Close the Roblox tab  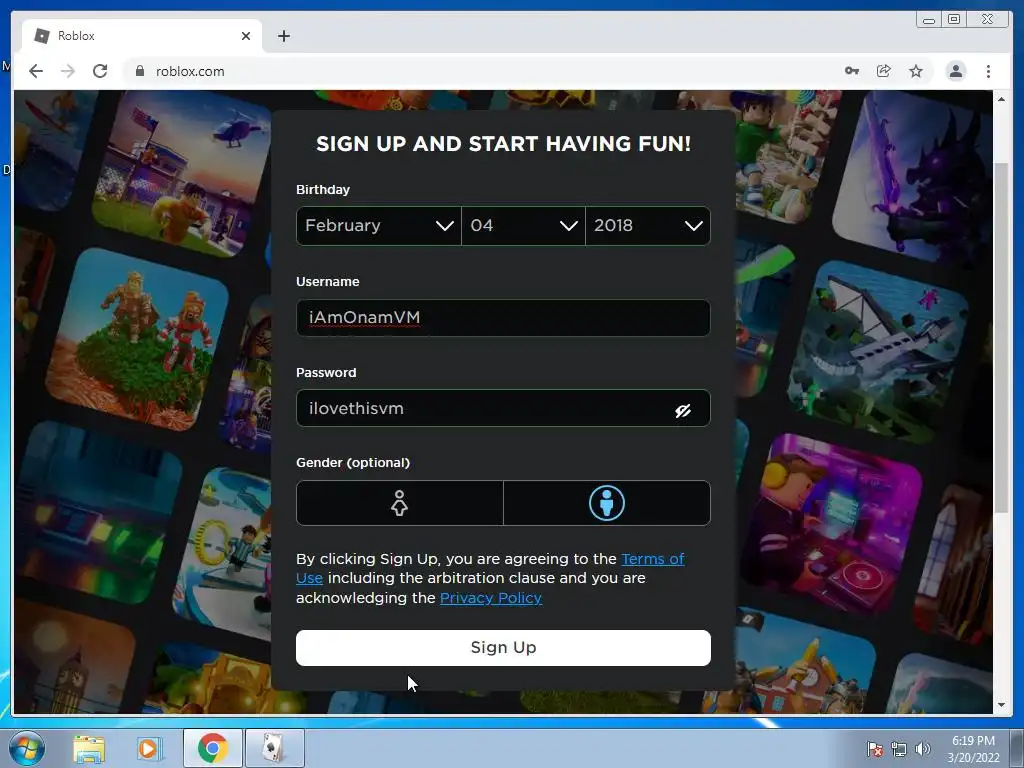pyautogui.click(x=246, y=36)
